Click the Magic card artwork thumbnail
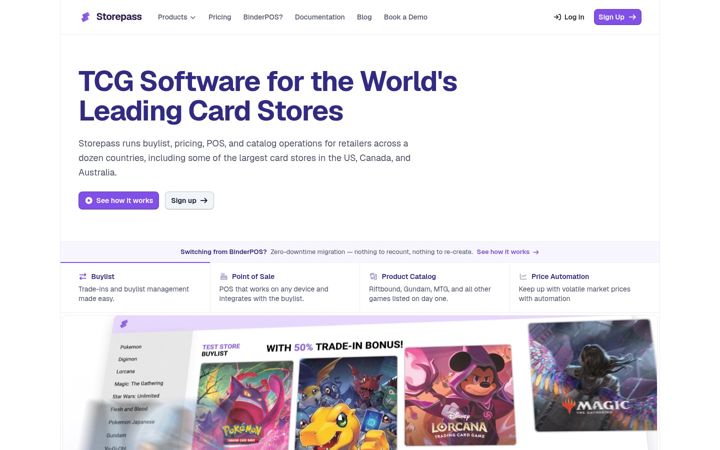The height and width of the screenshot is (450, 720). 593,375
